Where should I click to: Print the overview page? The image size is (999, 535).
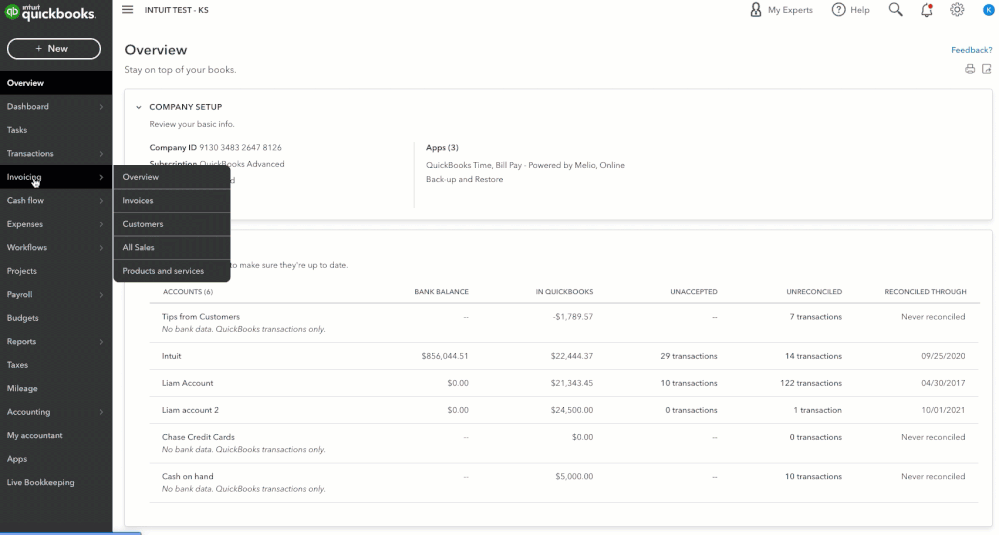(x=970, y=69)
